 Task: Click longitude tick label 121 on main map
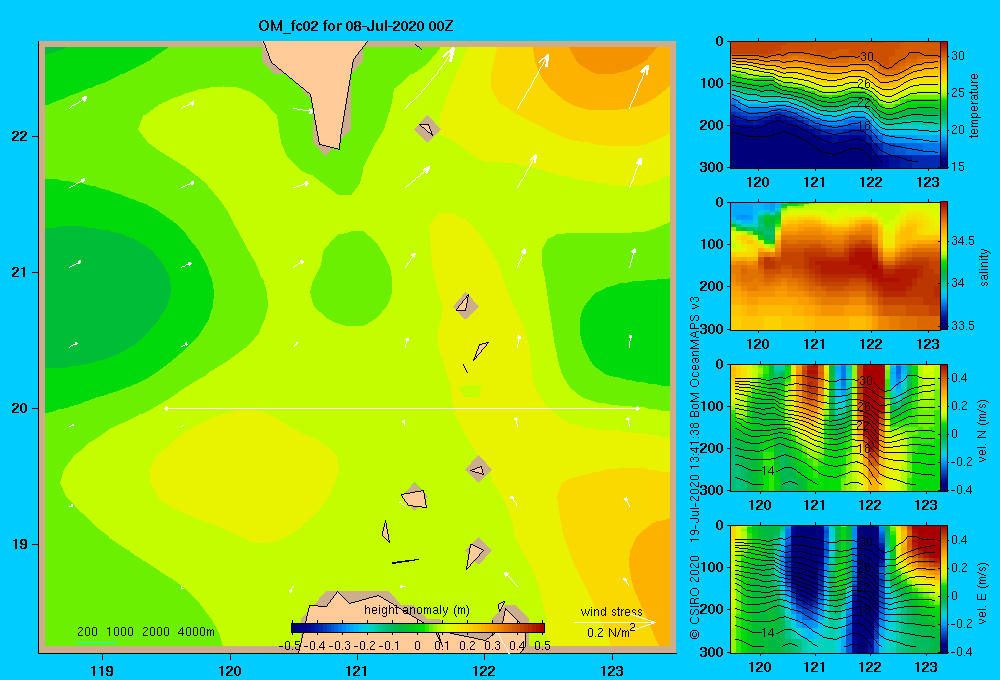(x=357, y=670)
